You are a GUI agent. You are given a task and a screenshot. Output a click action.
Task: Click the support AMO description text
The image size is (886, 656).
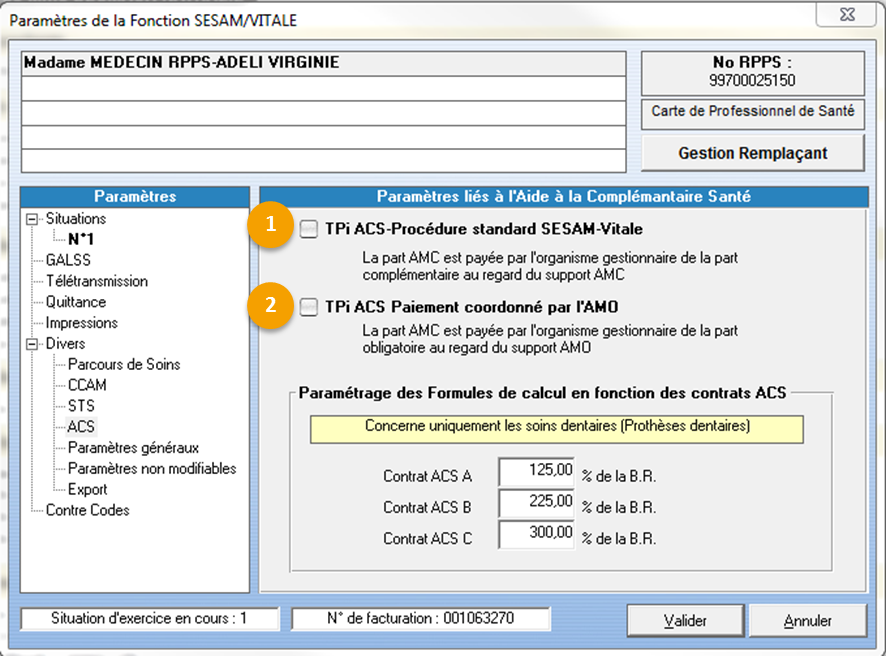(550, 339)
